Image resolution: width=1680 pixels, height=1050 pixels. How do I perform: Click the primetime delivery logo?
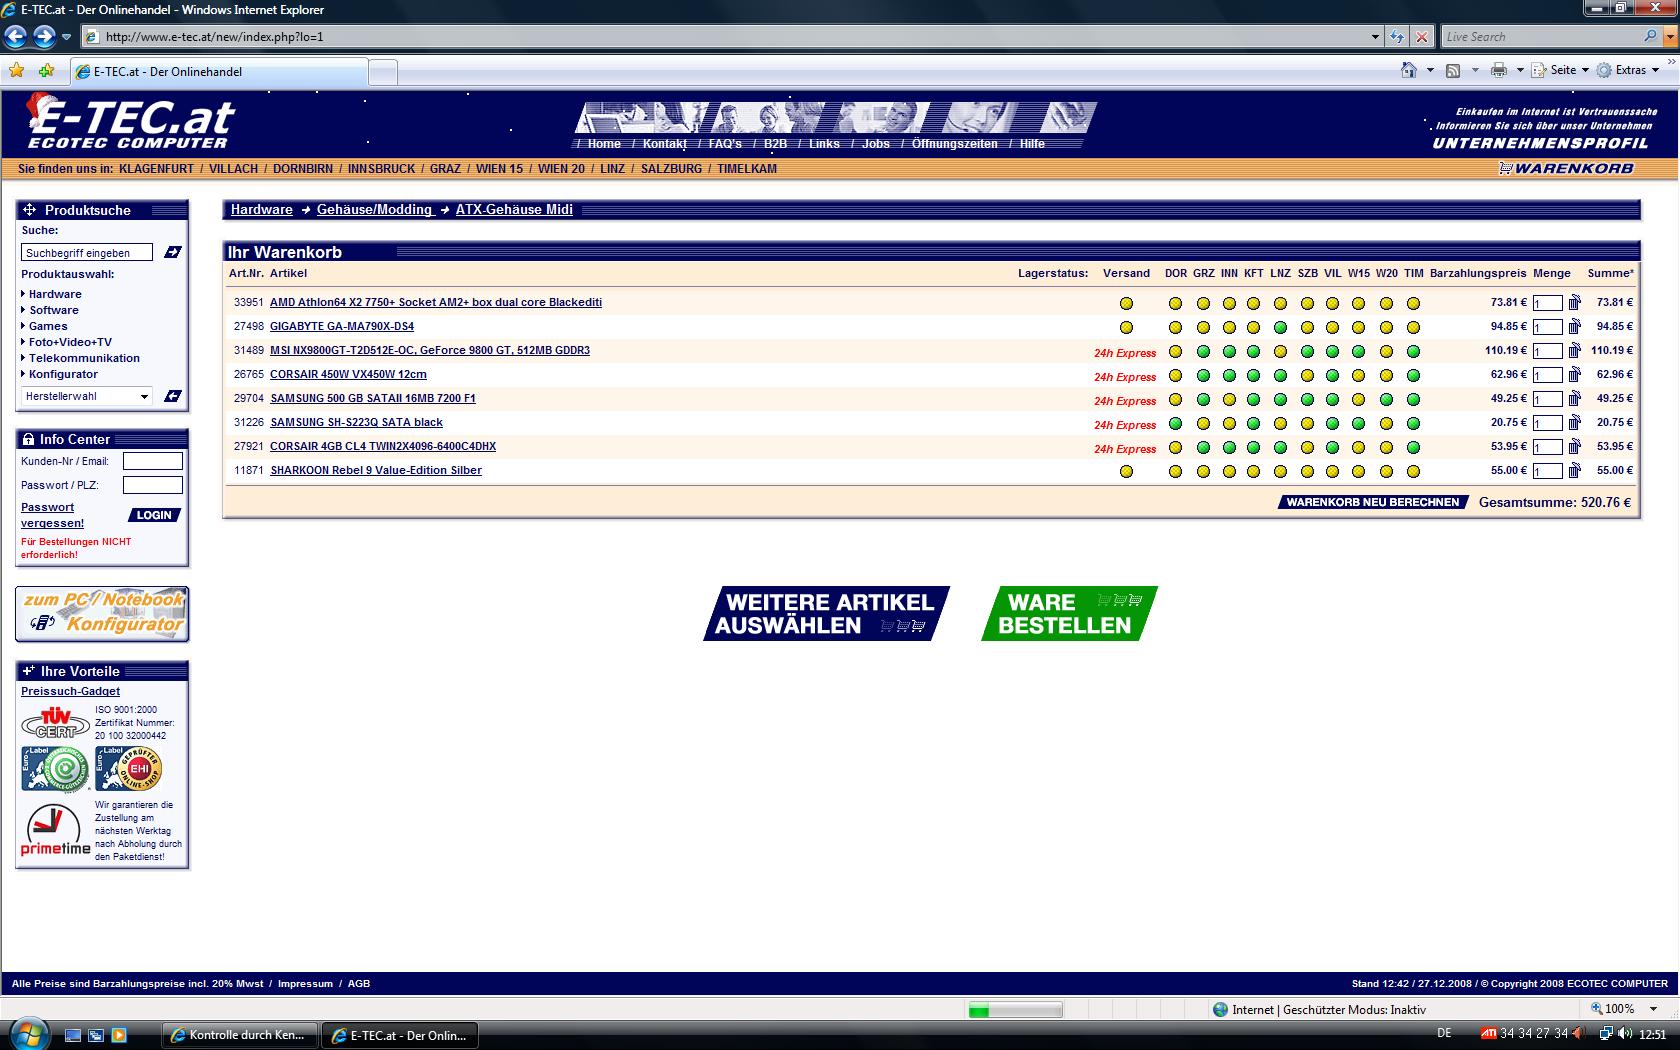coord(55,831)
